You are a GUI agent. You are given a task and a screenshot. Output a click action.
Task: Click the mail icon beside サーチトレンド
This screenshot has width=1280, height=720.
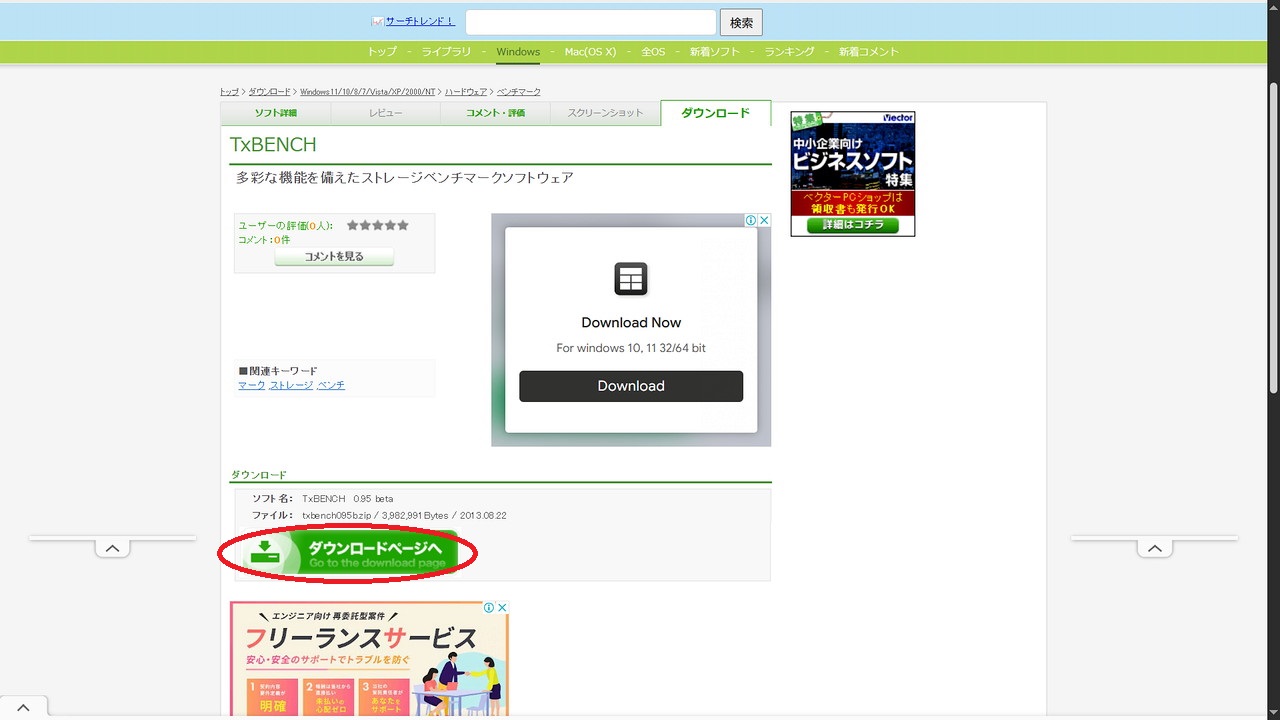tap(377, 21)
